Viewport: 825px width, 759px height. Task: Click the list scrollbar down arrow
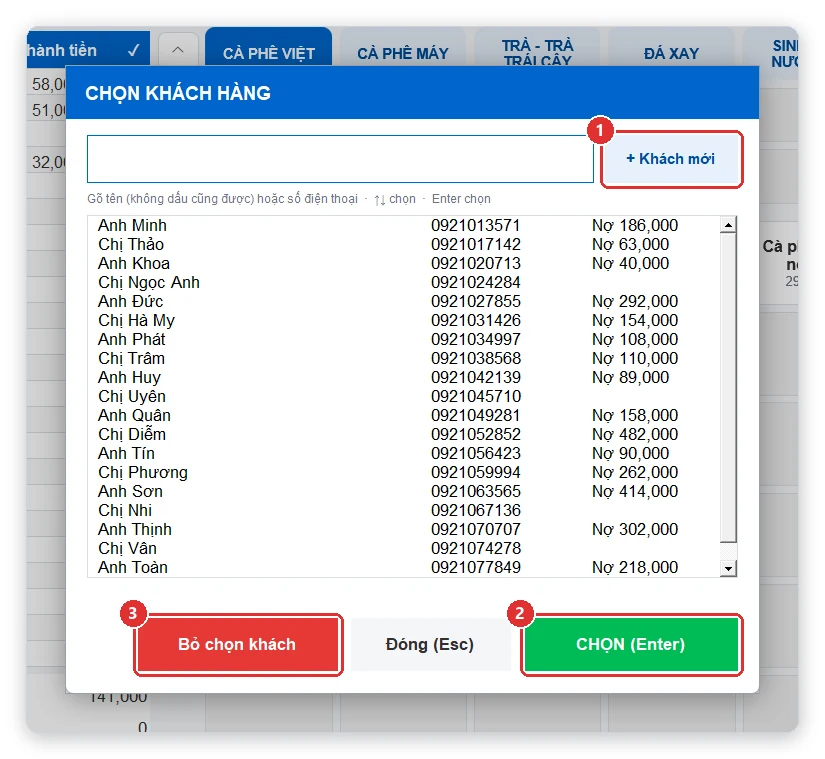(728, 568)
